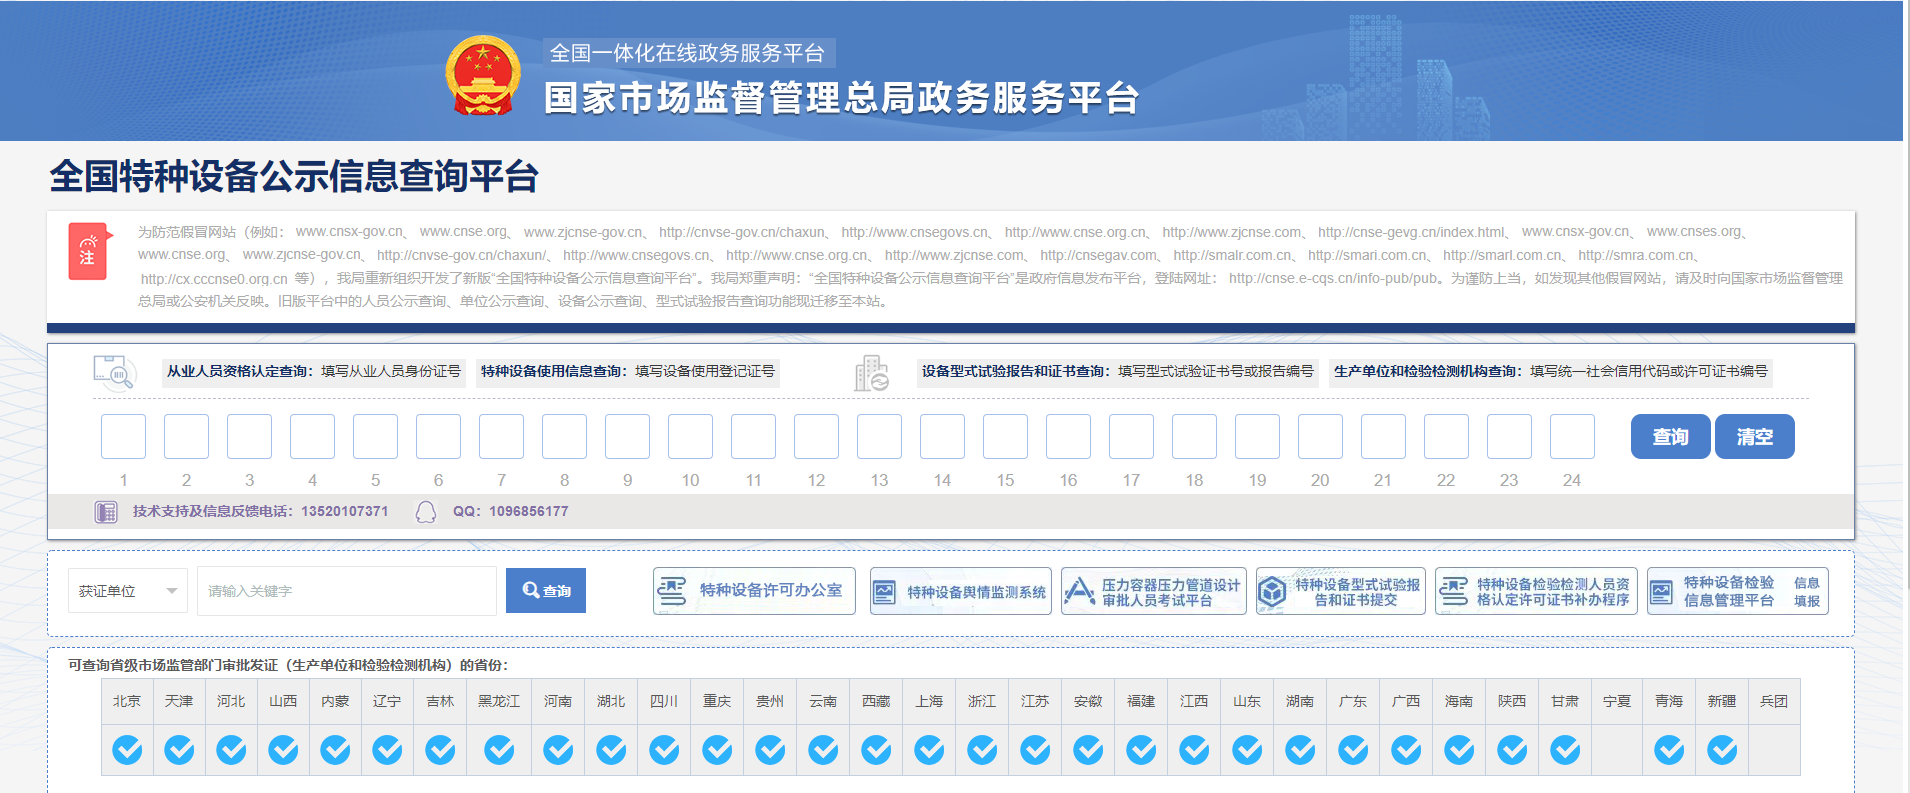Click the QQ bell icon

point(426,512)
